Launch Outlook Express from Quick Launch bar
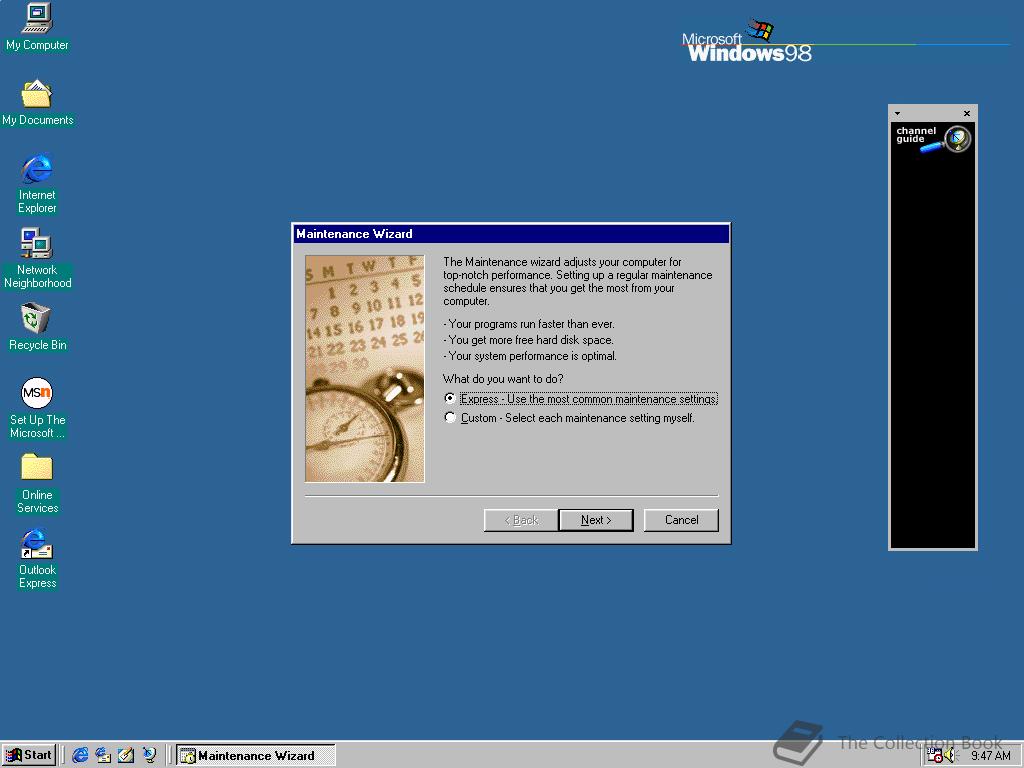Viewport: 1024px width, 768px height. 103,755
